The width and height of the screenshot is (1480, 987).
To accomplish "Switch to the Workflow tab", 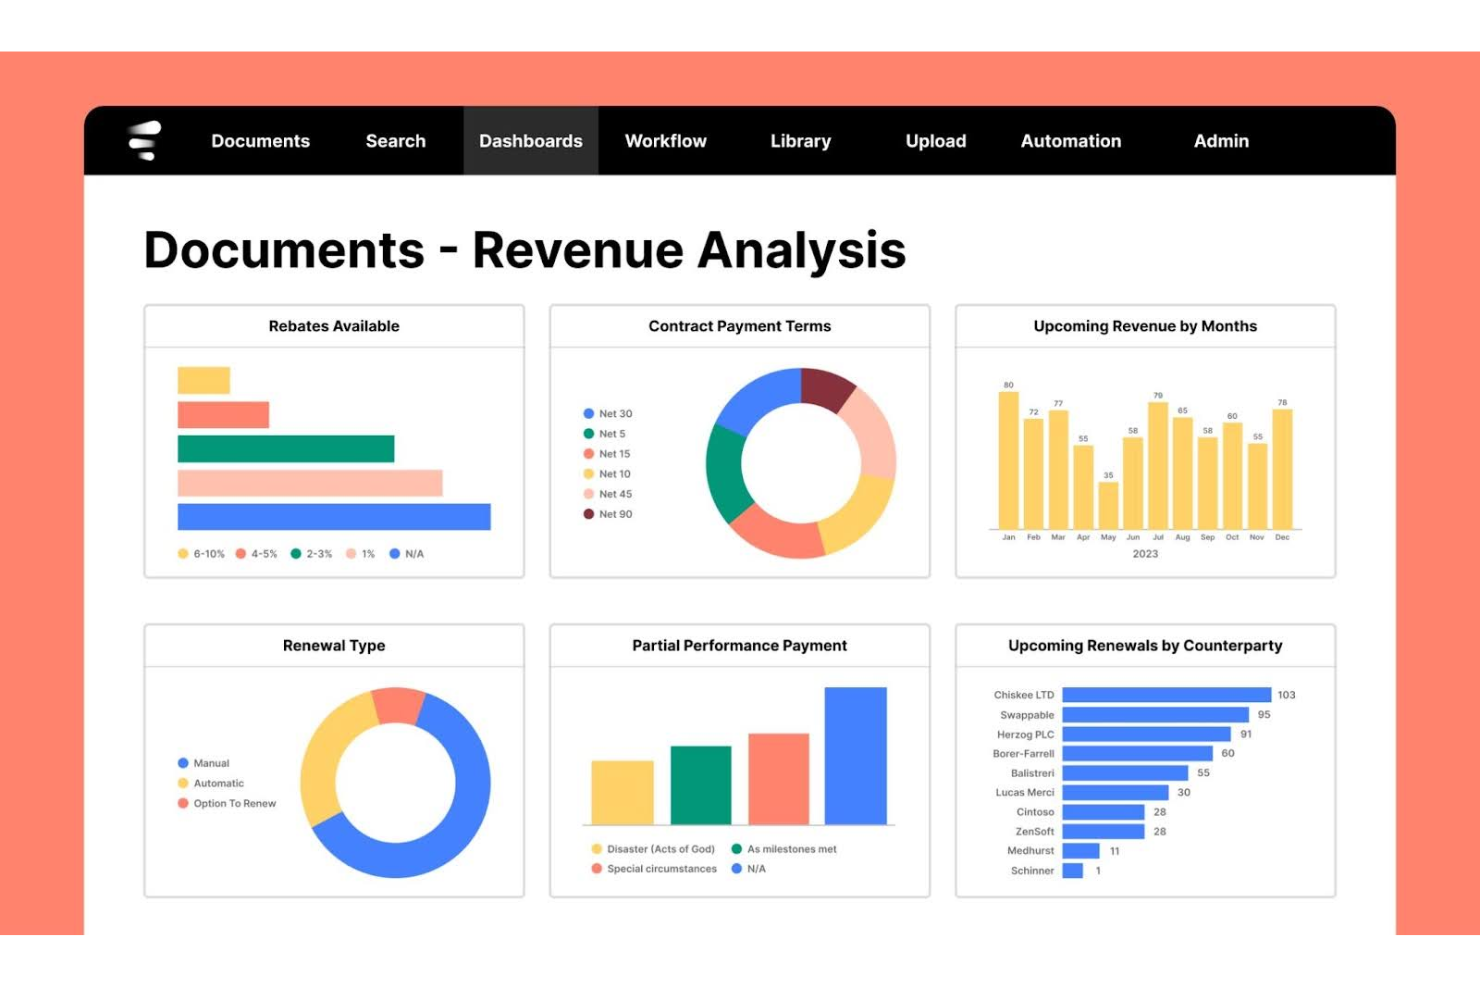I will pos(665,141).
